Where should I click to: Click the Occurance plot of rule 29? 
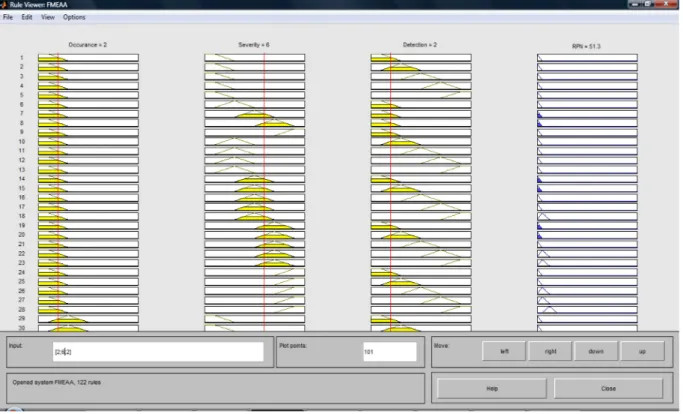(x=88, y=320)
